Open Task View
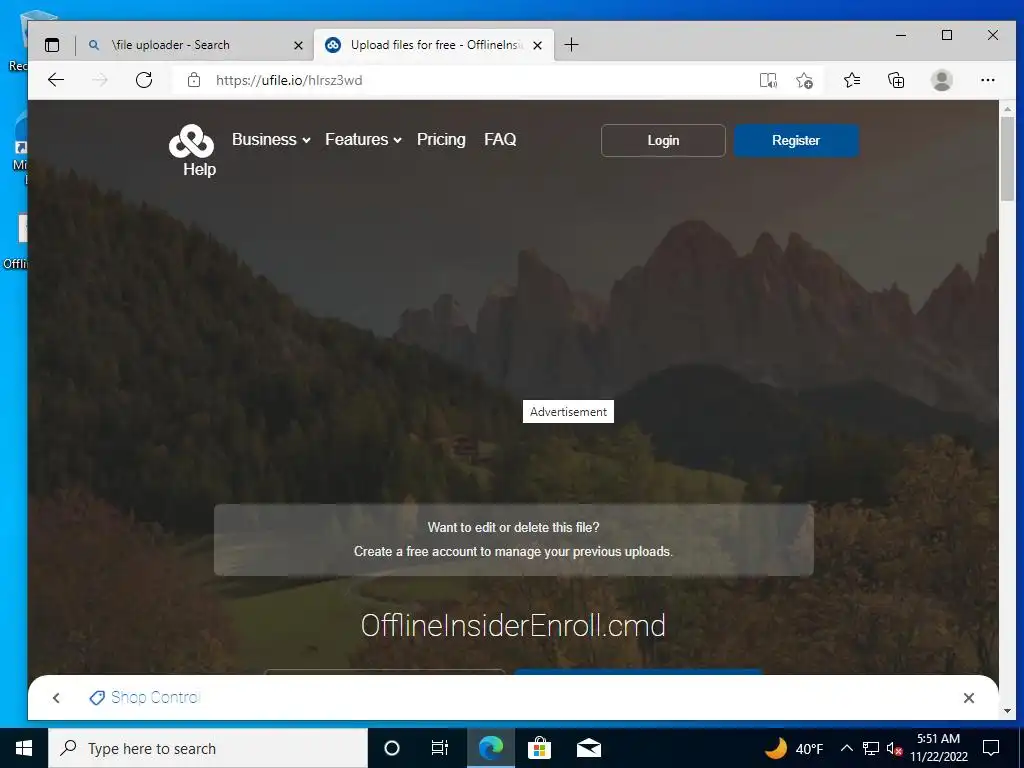1024x768 pixels. (440, 748)
